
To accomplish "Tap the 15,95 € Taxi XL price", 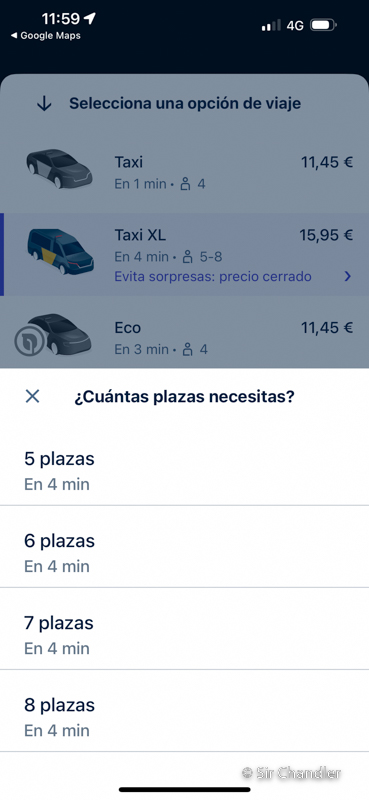I will (x=326, y=235).
